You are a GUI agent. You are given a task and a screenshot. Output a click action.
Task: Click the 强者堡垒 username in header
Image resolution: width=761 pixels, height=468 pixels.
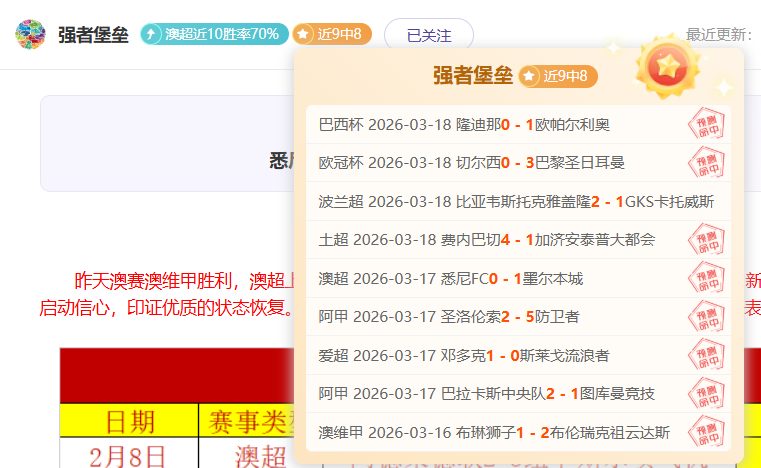click(x=93, y=35)
